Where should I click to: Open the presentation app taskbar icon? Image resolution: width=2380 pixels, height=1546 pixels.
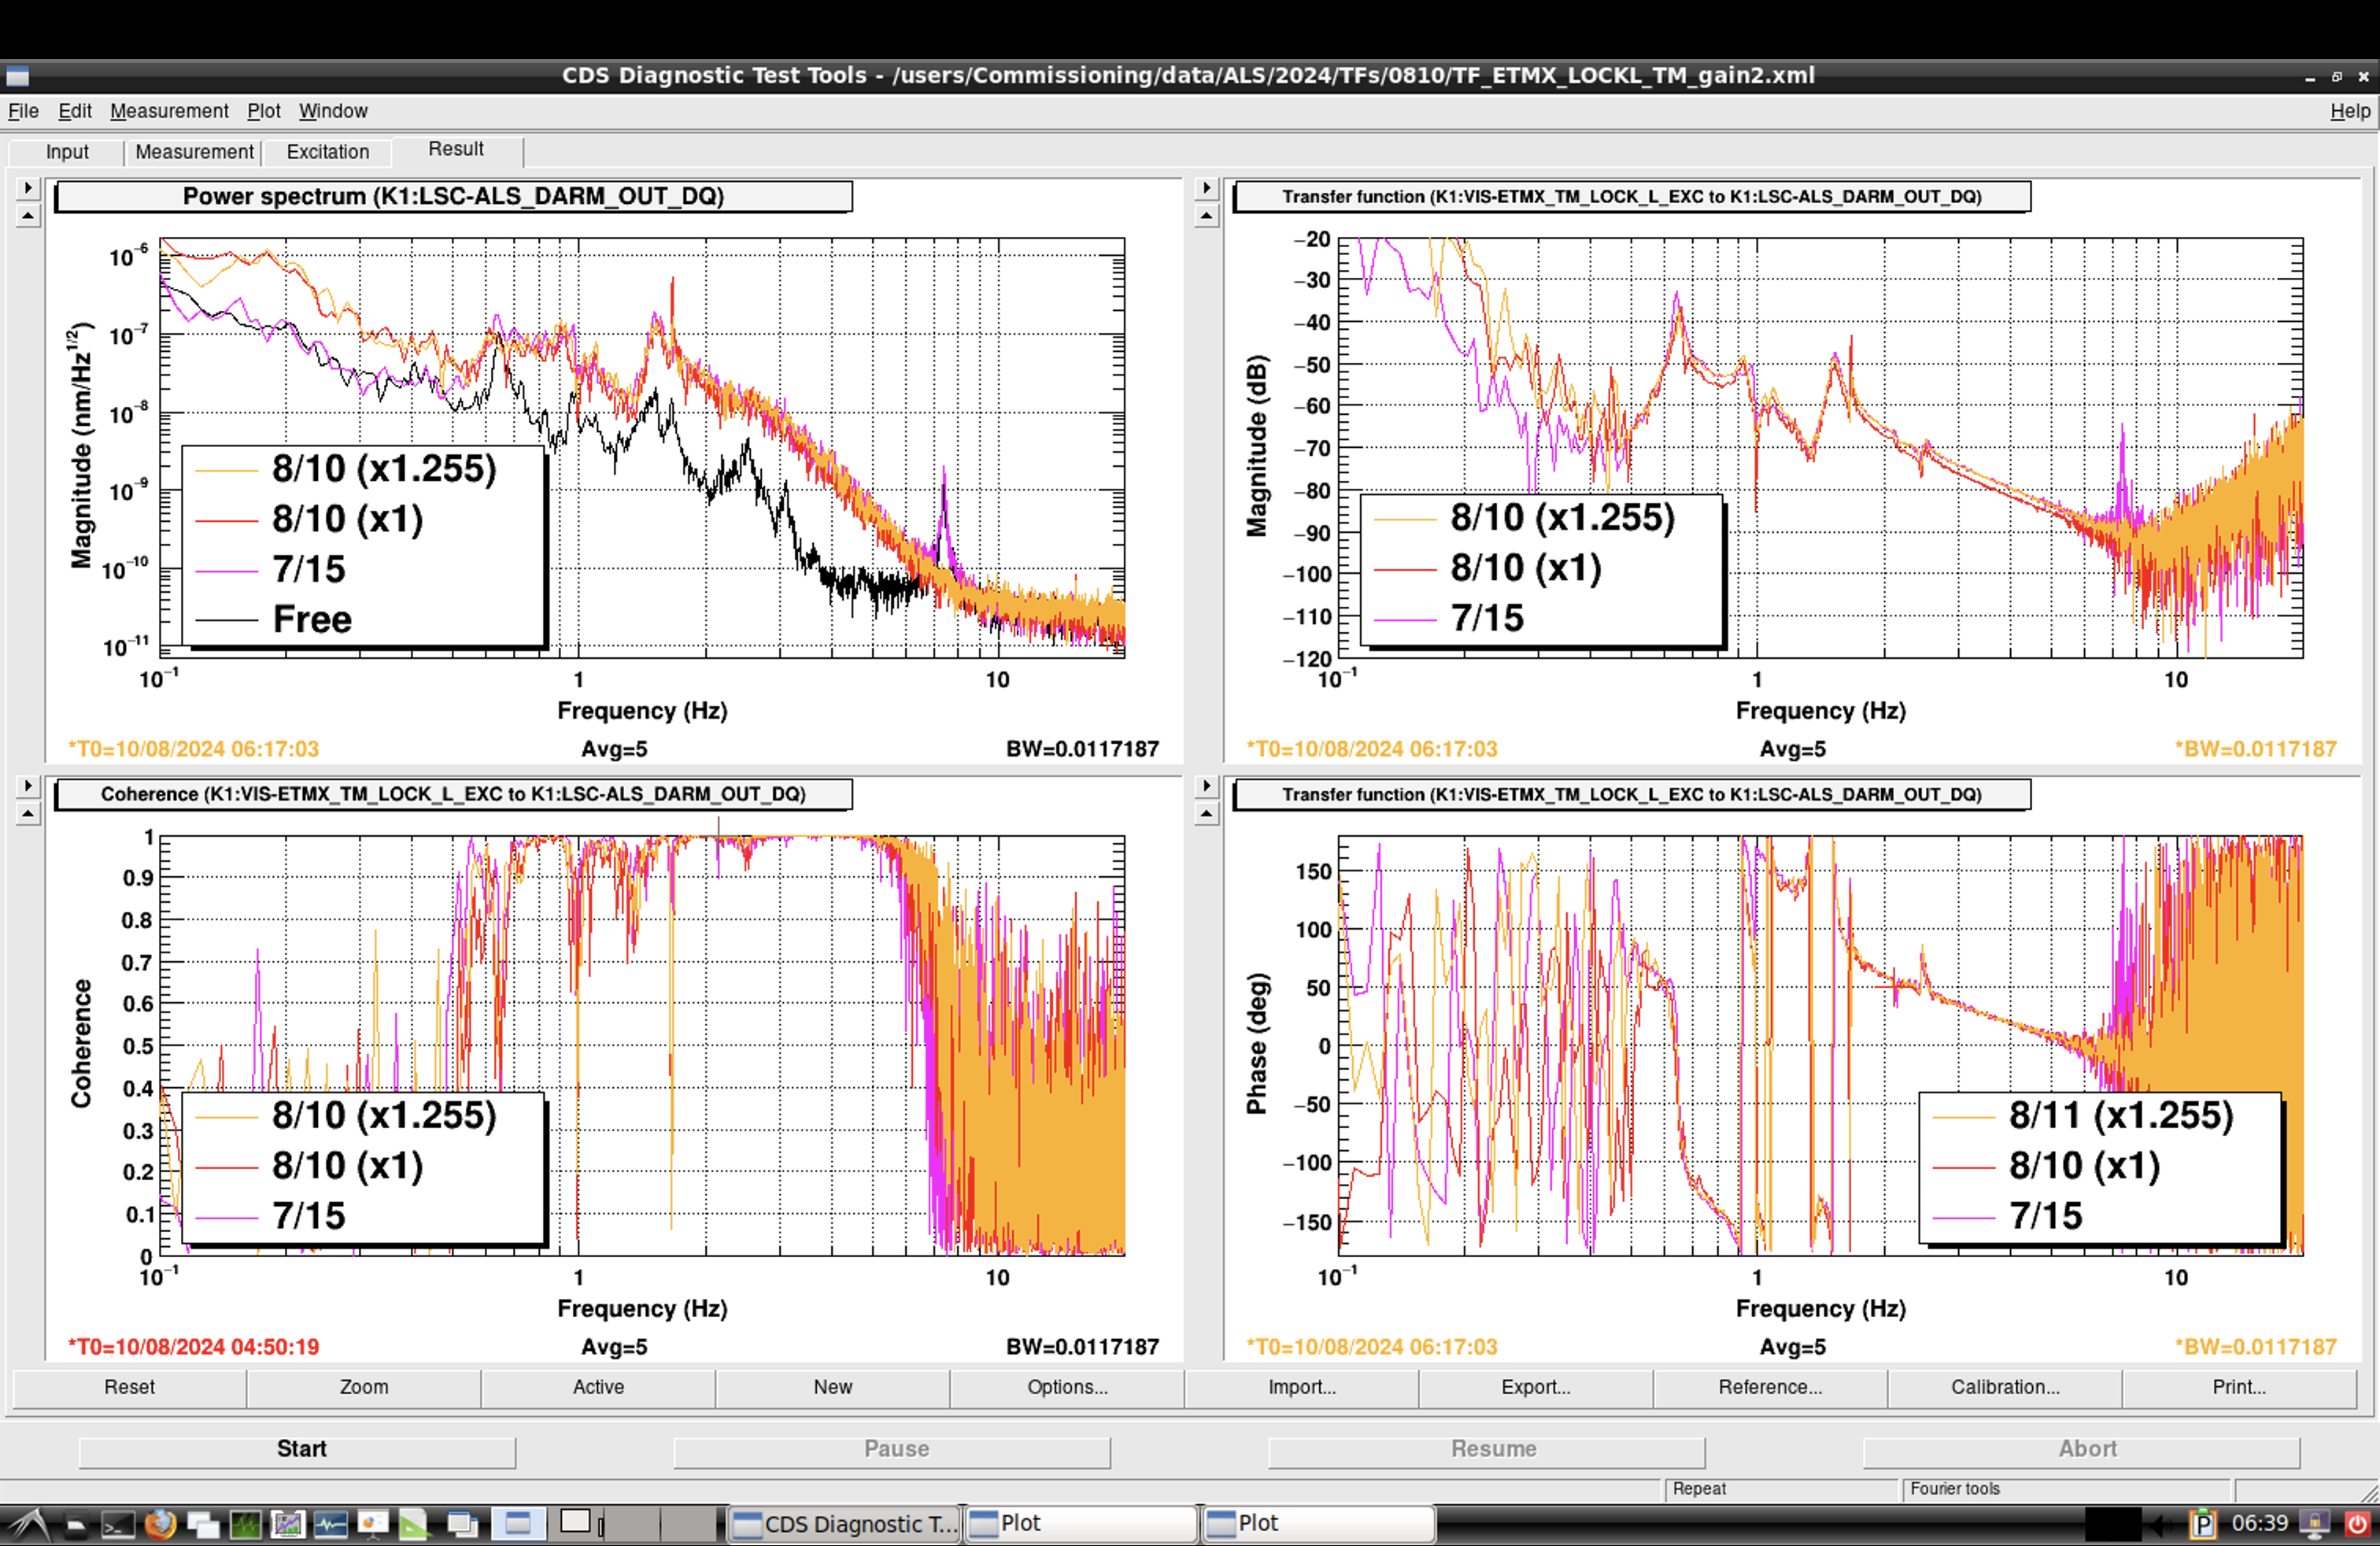pos(373,1524)
